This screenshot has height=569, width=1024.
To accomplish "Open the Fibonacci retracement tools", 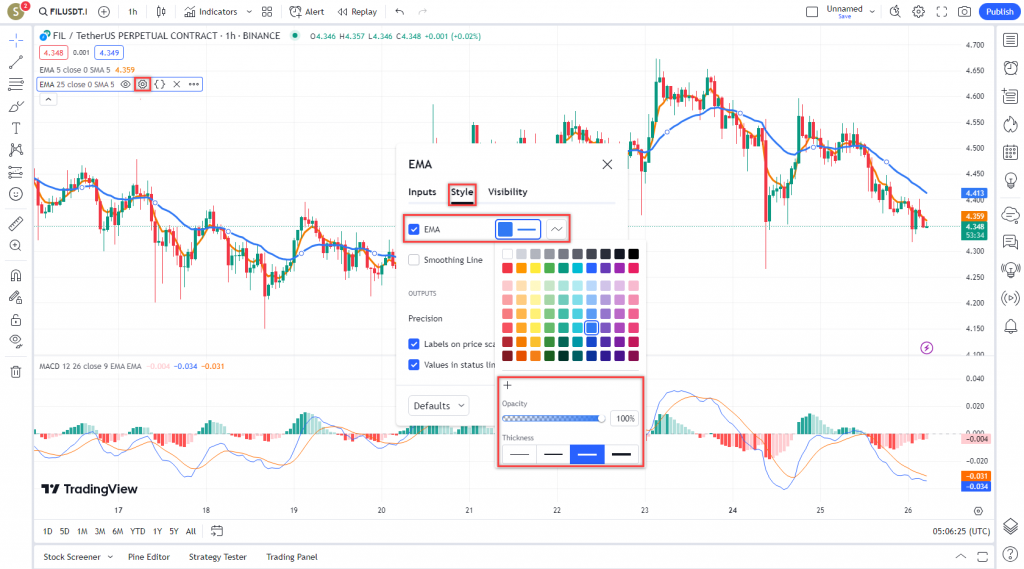I will [x=16, y=84].
